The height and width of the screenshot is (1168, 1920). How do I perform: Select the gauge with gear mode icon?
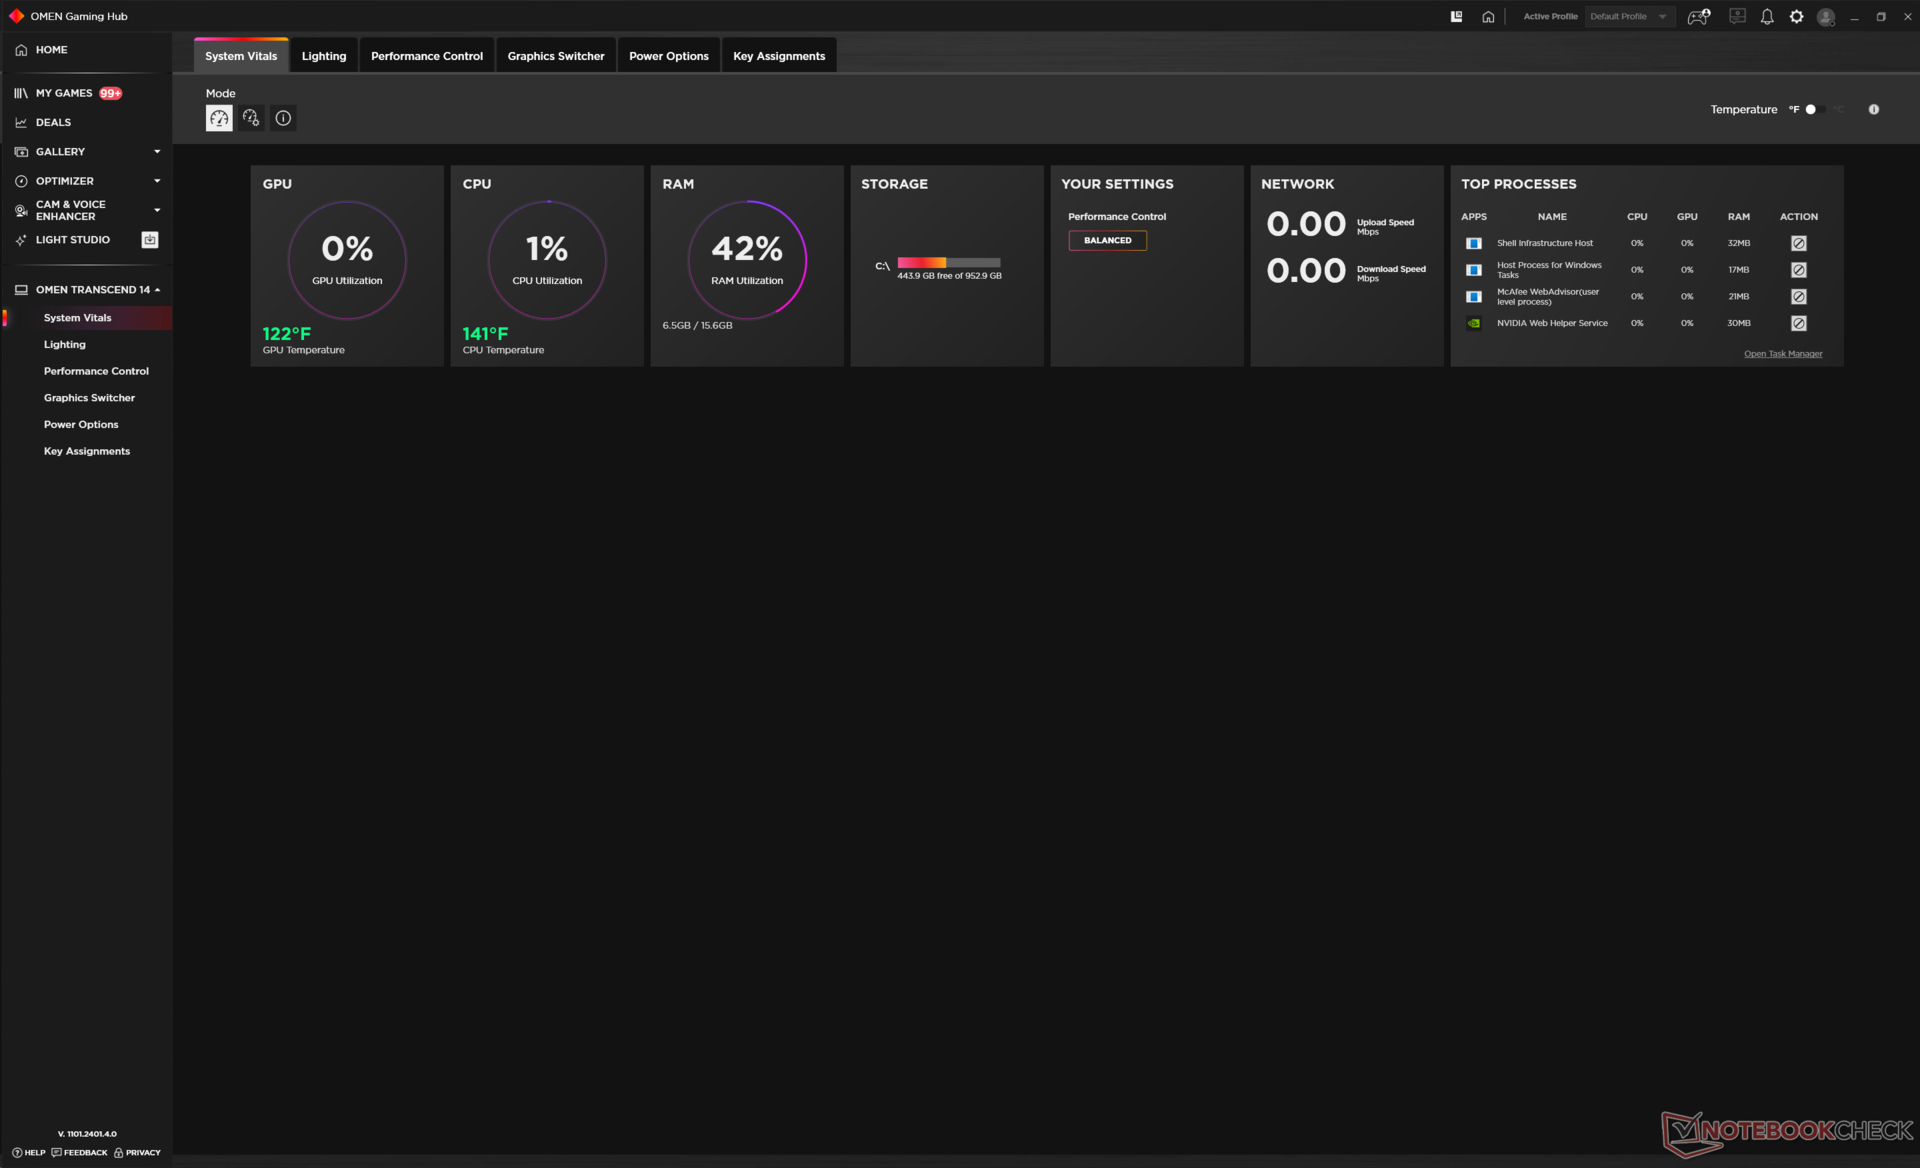tap(251, 118)
